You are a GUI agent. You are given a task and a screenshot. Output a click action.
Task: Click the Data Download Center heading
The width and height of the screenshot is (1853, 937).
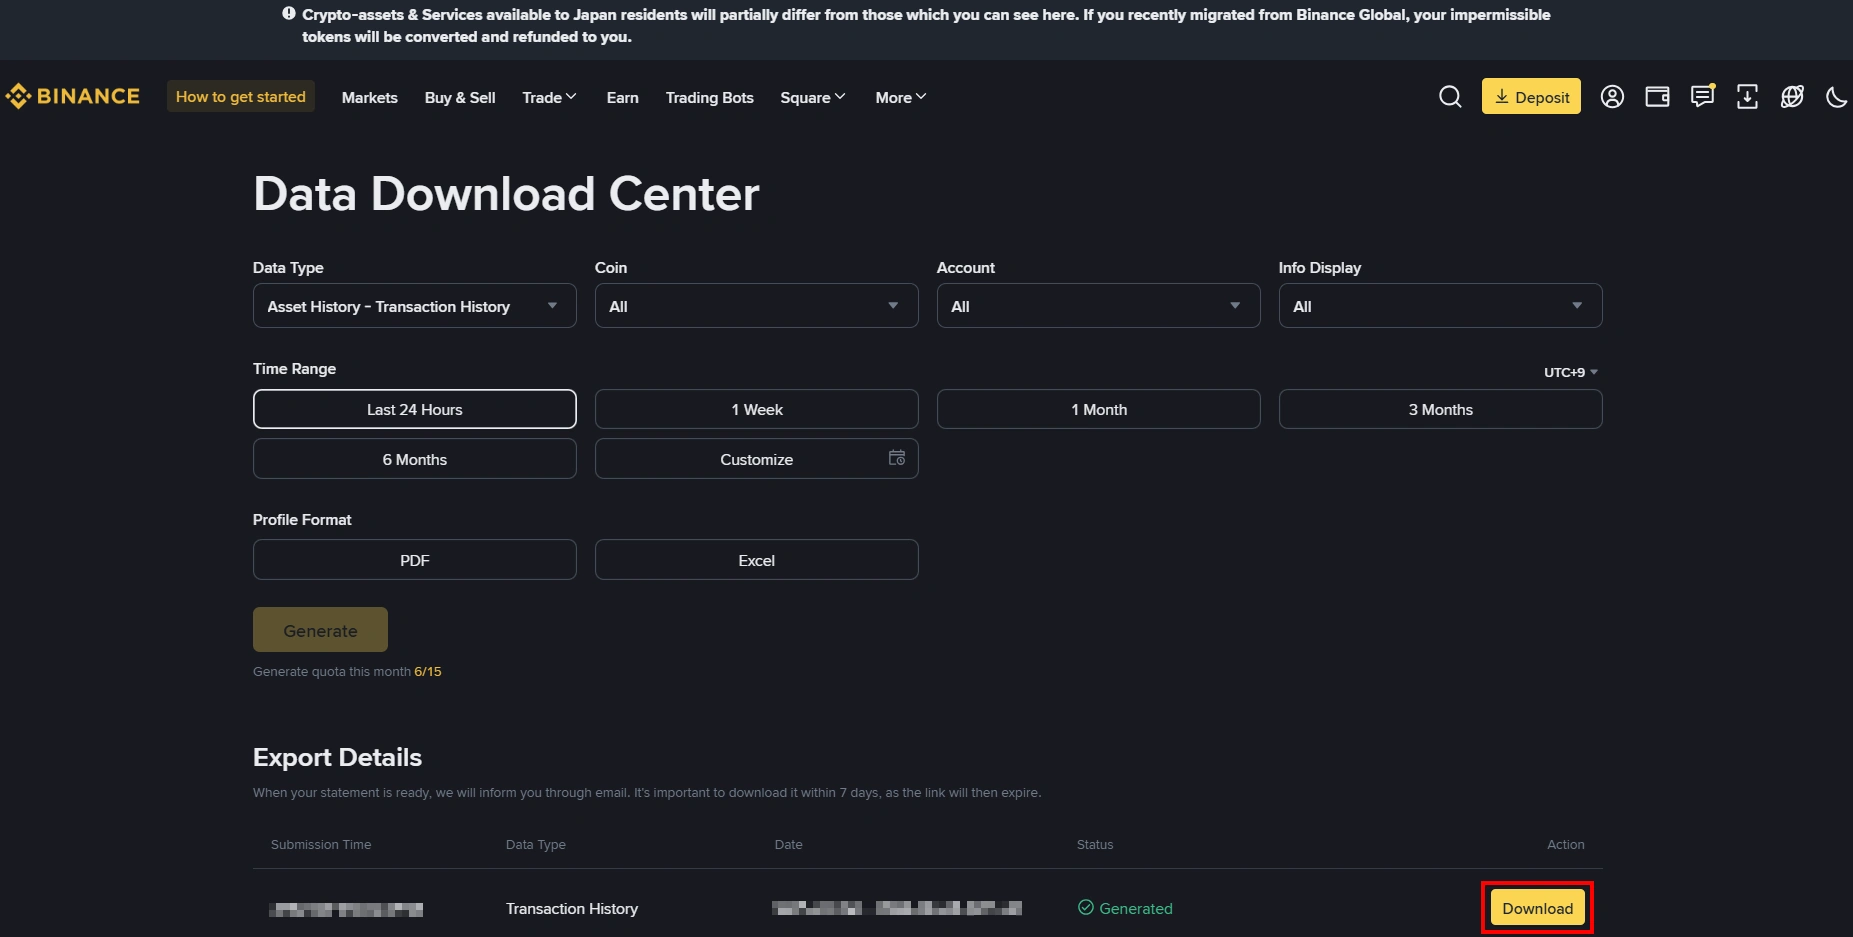tap(506, 194)
